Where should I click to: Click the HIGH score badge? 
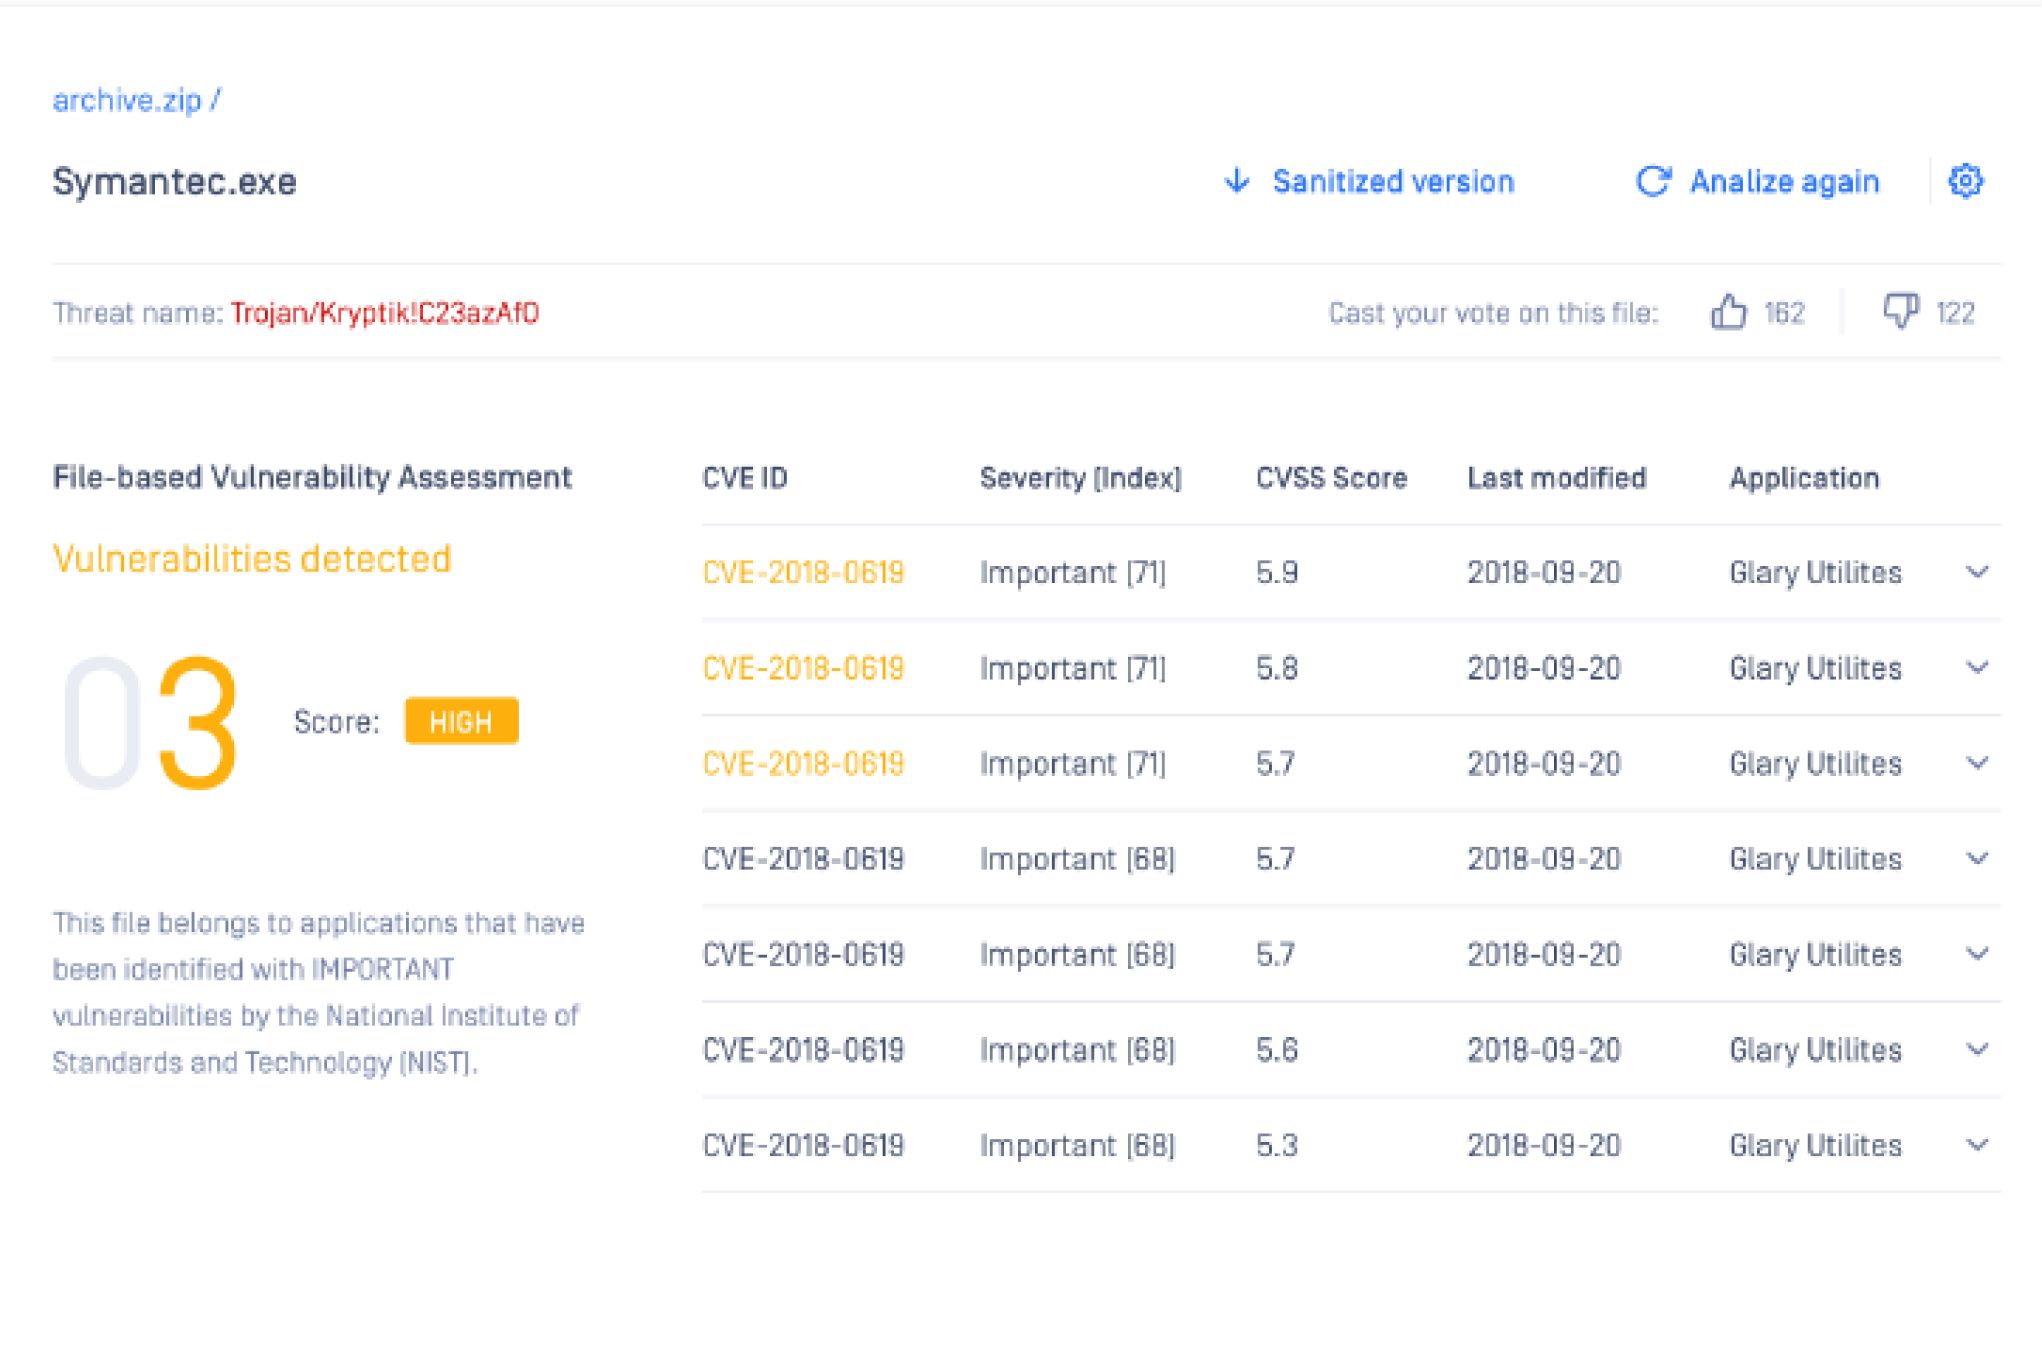point(461,721)
